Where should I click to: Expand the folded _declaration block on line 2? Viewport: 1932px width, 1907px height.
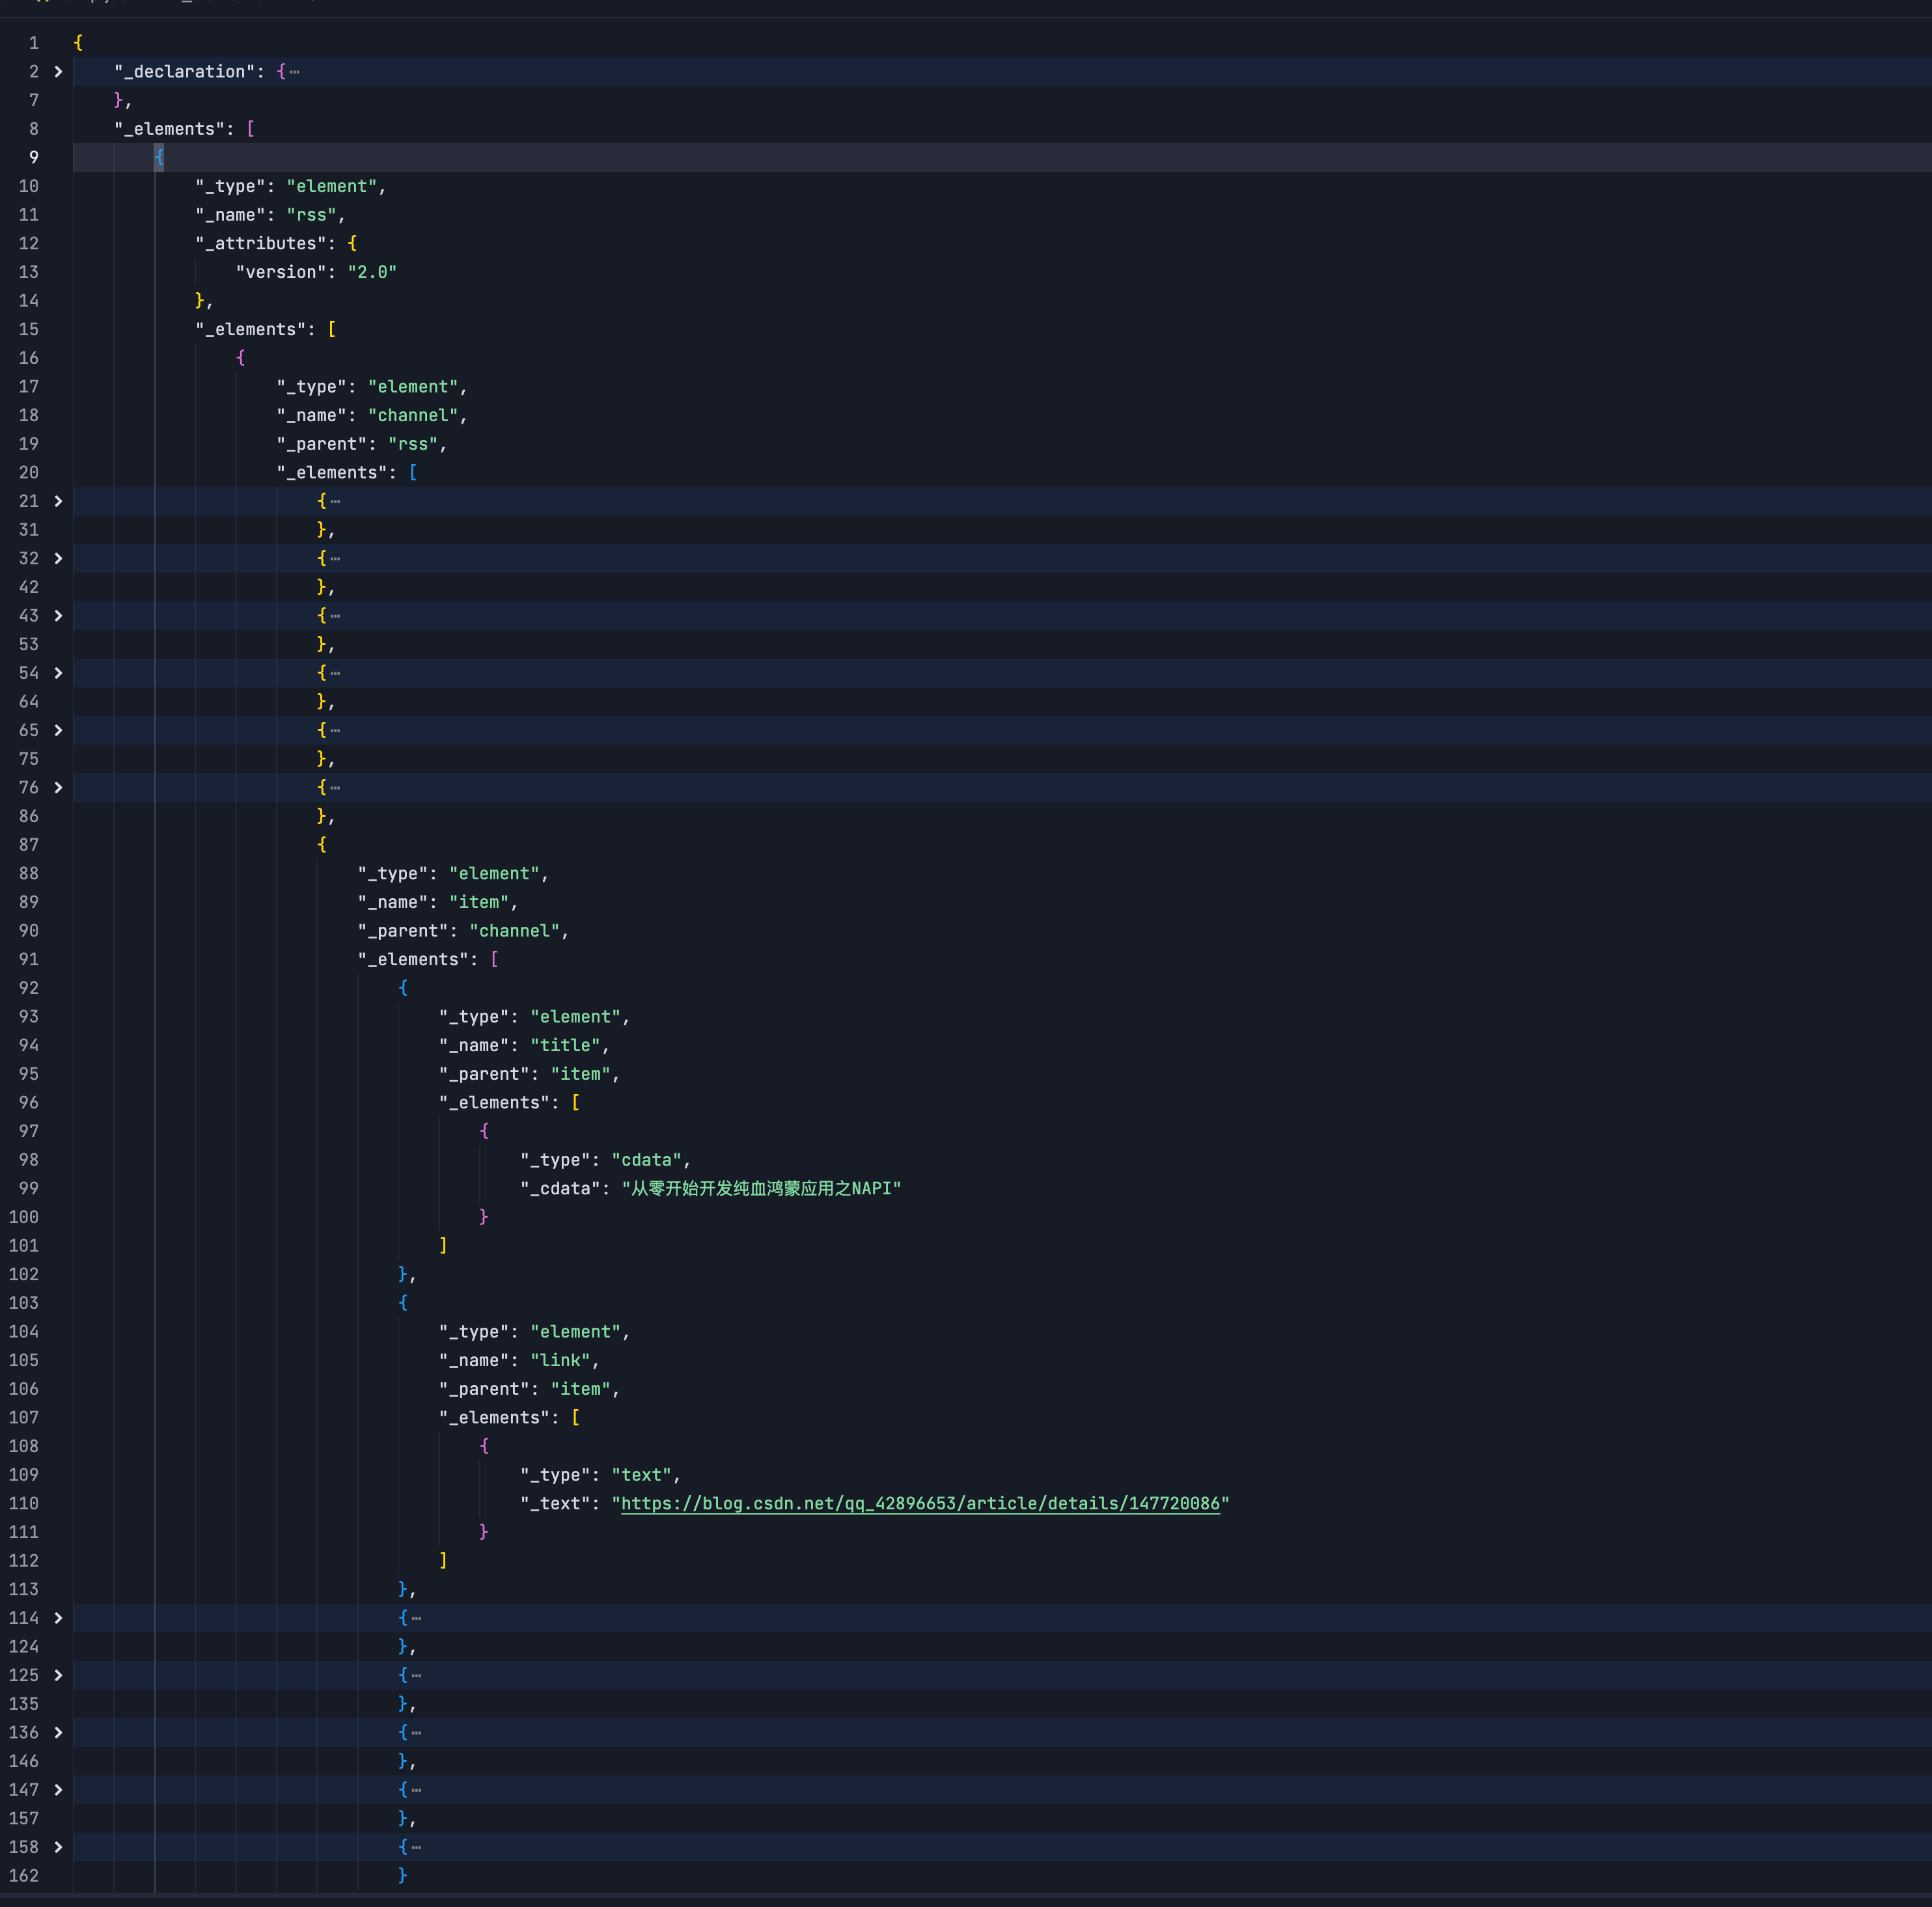tap(58, 72)
